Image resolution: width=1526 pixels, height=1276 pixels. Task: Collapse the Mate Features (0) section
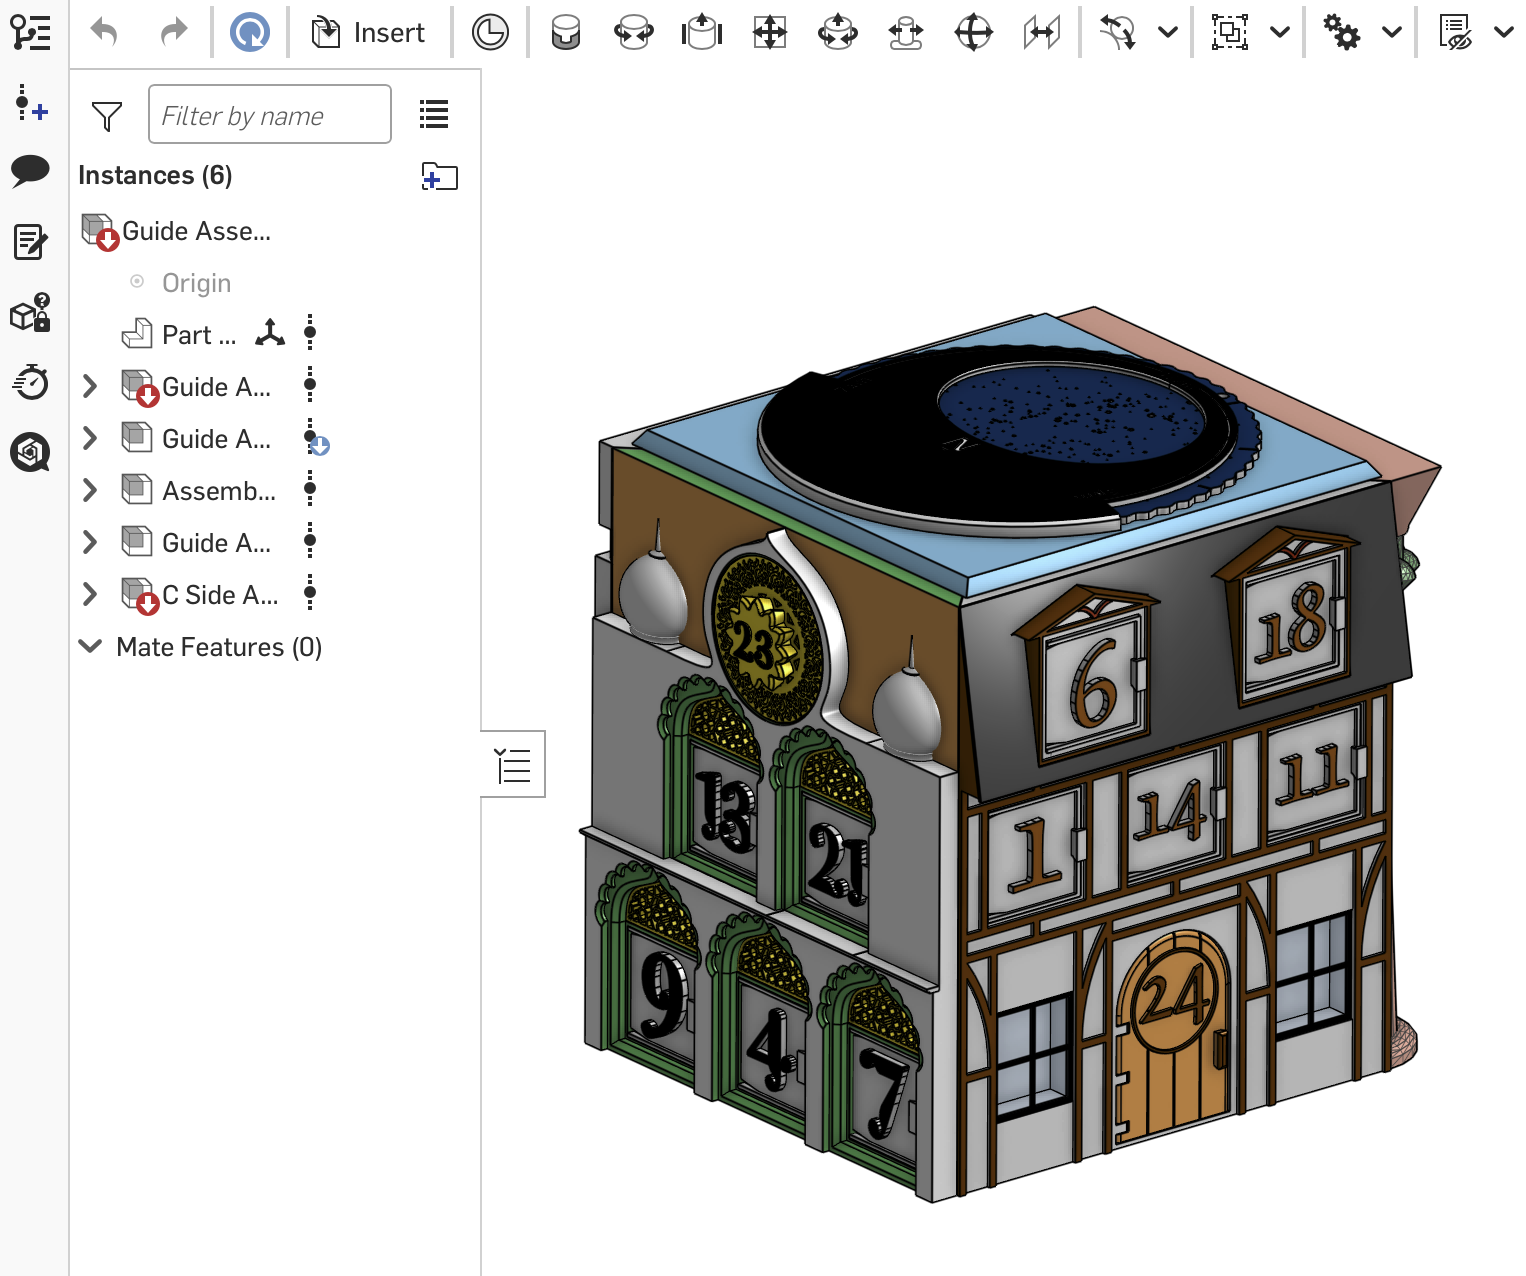coord(90,646)
